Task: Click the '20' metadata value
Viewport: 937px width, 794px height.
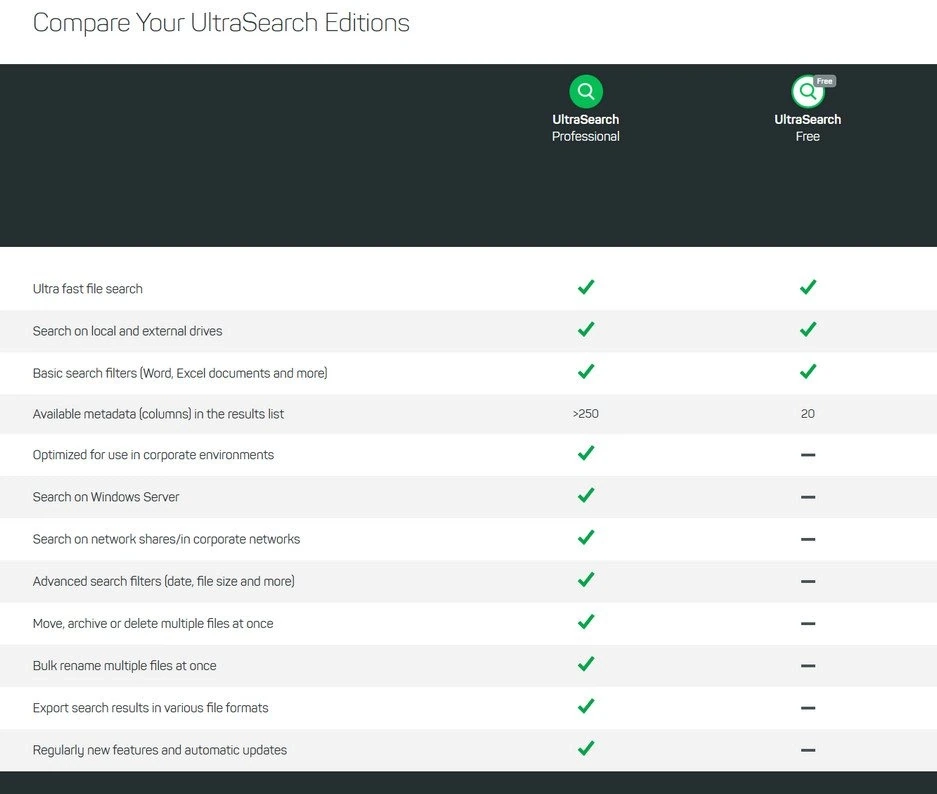Action: (x=808, y=413)
